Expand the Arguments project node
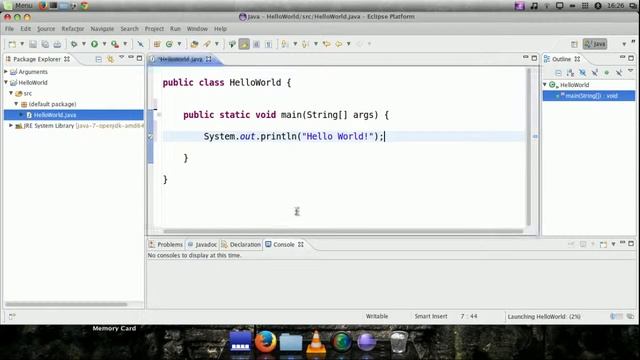 point(6,71)
